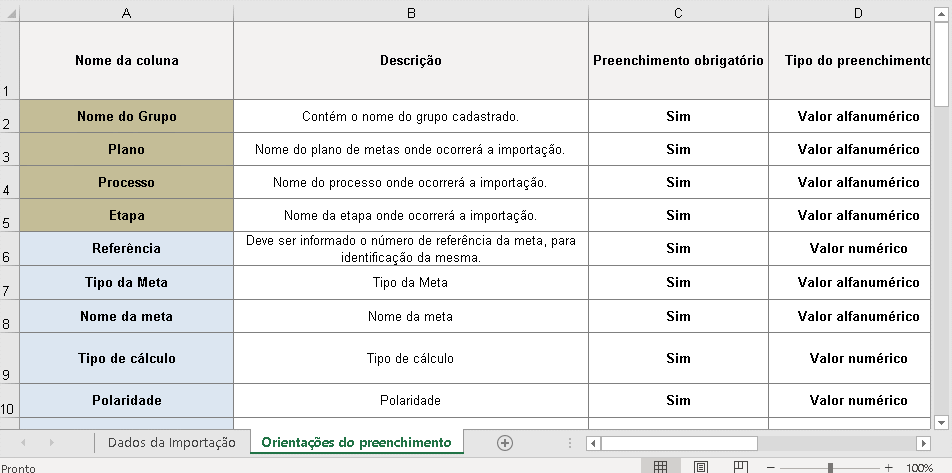Viewport: 952px width, 473px height.
Task: Click the horizontal scrollbar thumb
Action: point(679,443)
